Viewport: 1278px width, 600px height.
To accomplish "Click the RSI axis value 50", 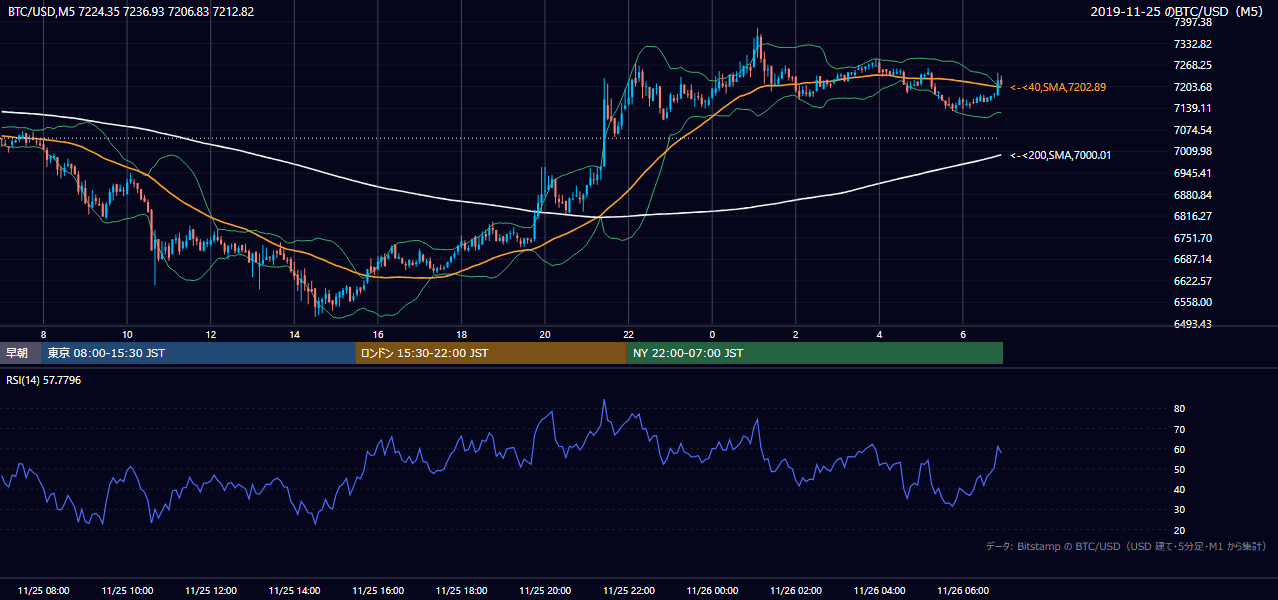I will tap(1180, 469).
